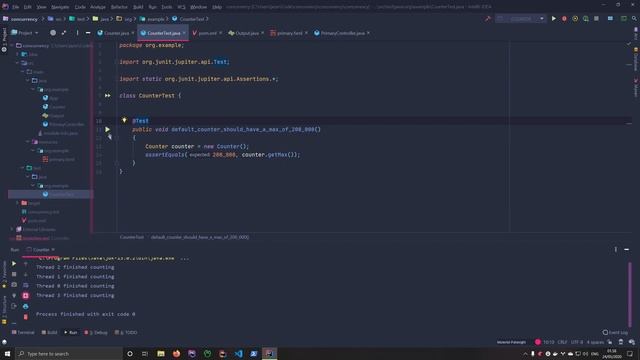This screenshot has height=360, width=640.
Task: Close the CounterTest.java tab
Action: pyautogui.click(x=184, y=33)
